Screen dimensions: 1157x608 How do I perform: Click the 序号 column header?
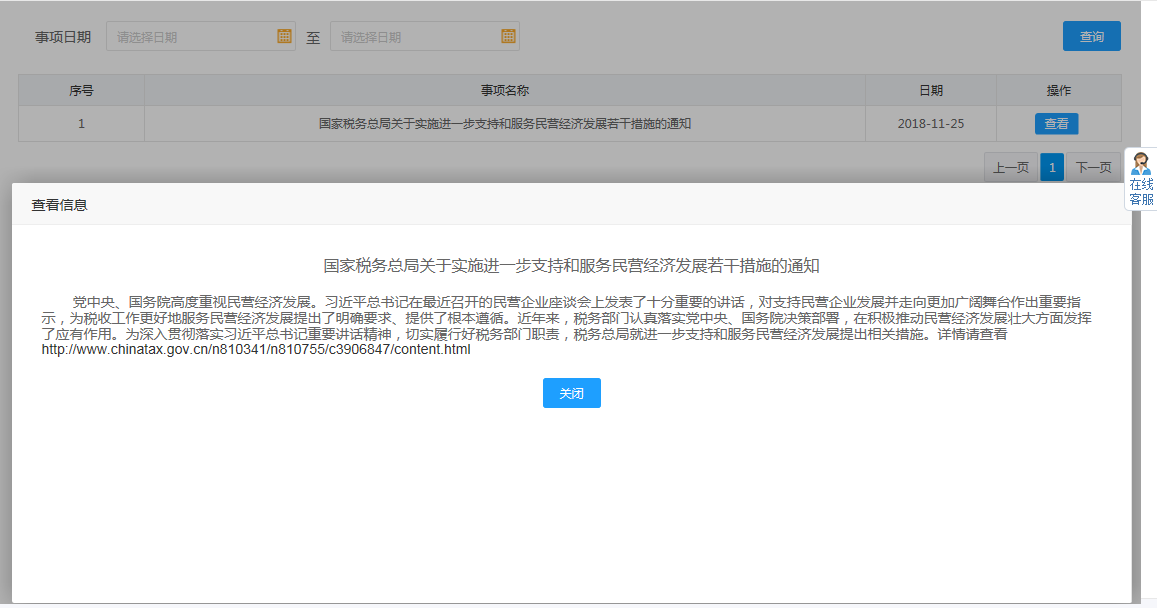(x=81, y=91)
